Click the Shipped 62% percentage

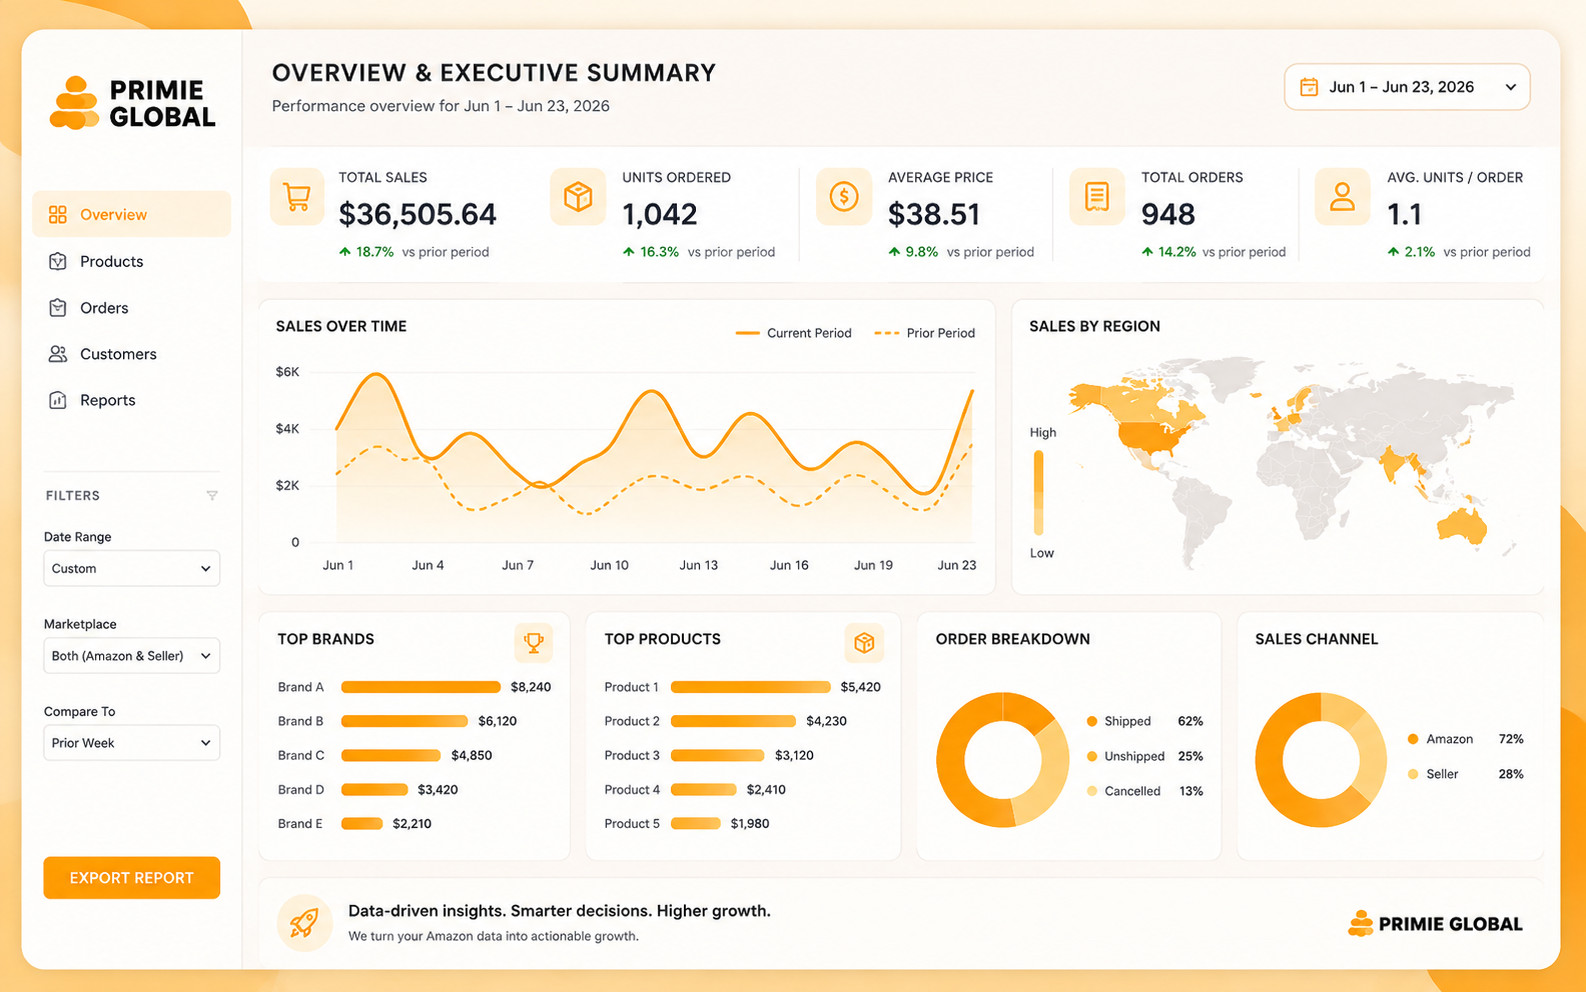coord(1190,721)
